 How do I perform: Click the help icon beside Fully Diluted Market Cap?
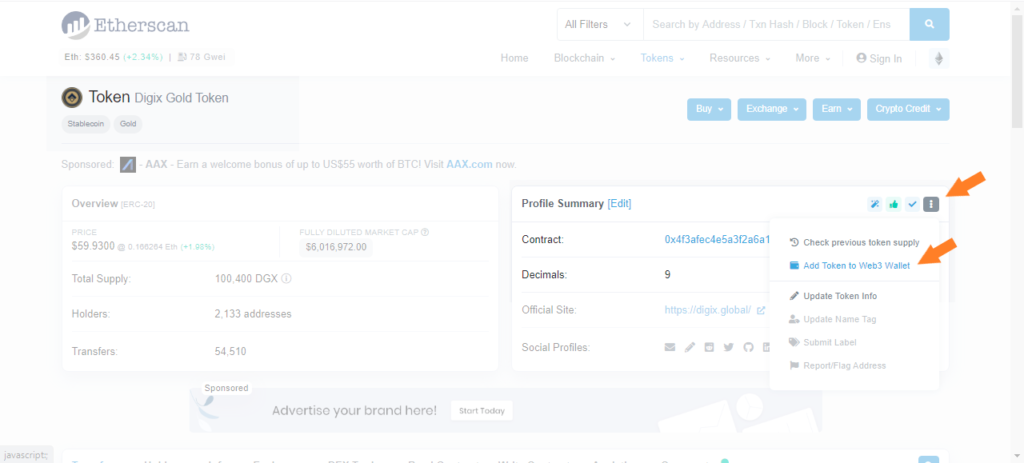(425, 232)
